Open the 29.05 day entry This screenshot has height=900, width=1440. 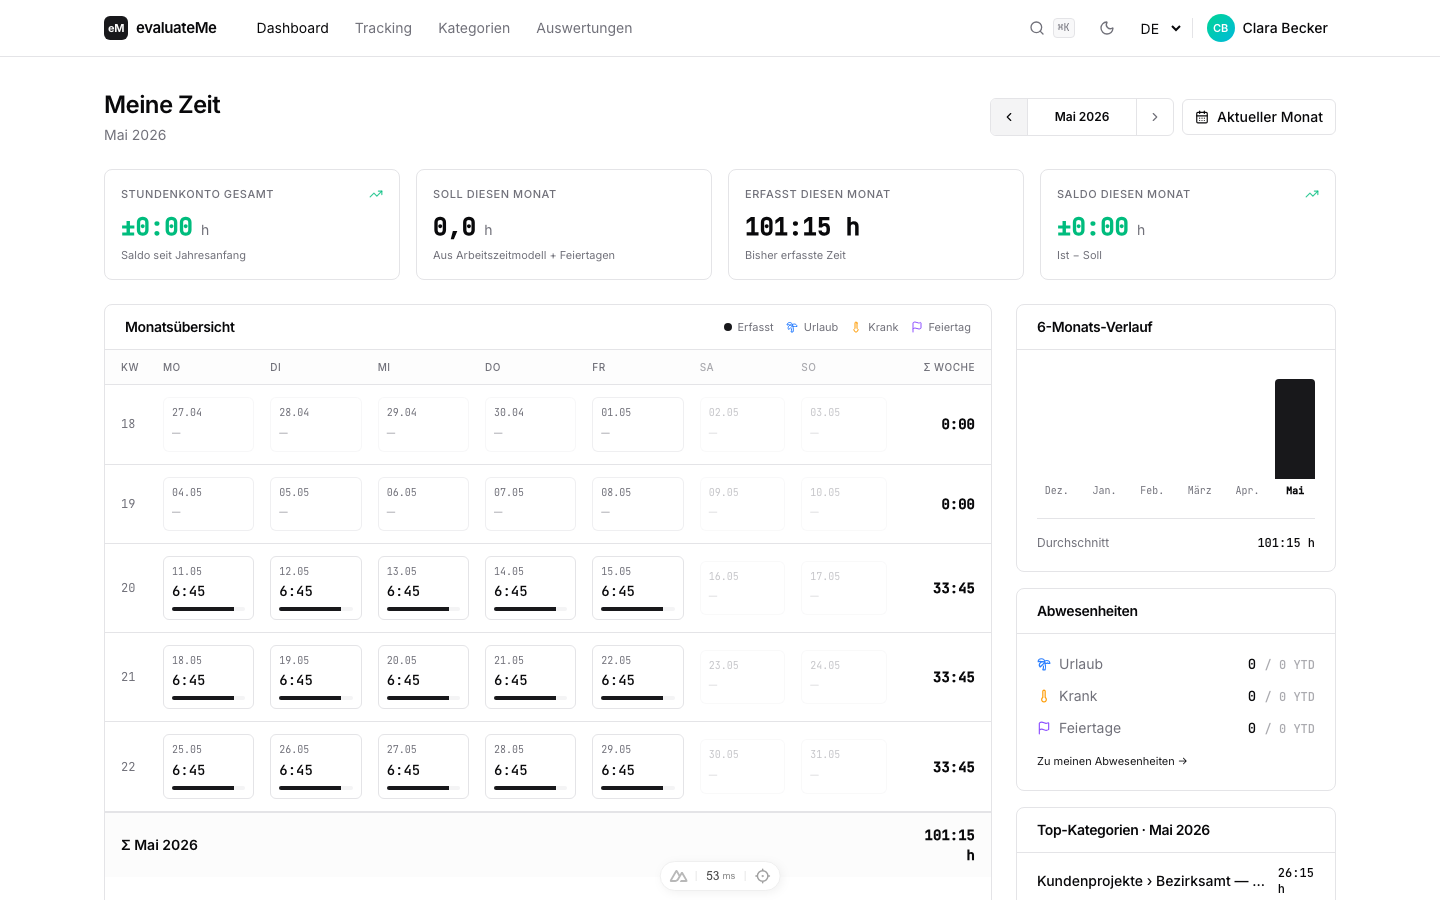638,767
